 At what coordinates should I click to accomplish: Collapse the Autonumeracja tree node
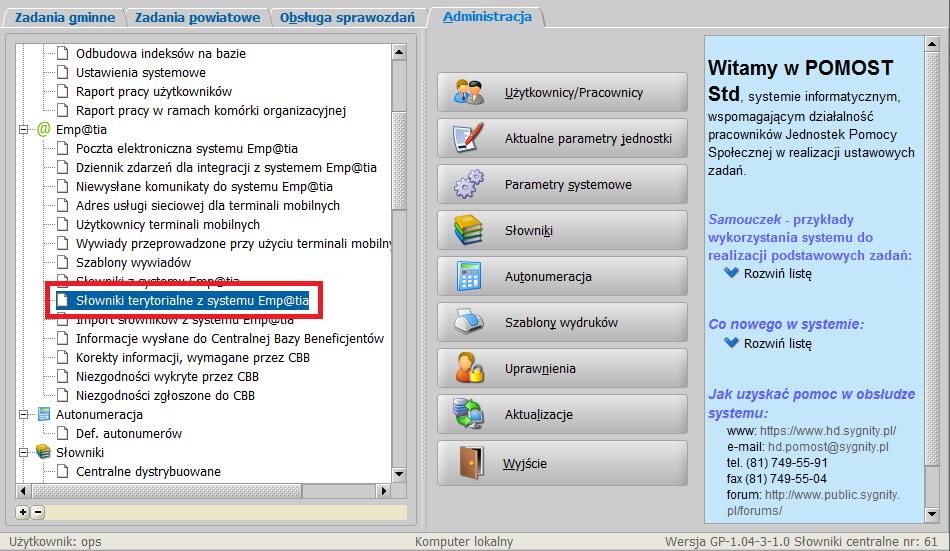[x=24, y=414]
